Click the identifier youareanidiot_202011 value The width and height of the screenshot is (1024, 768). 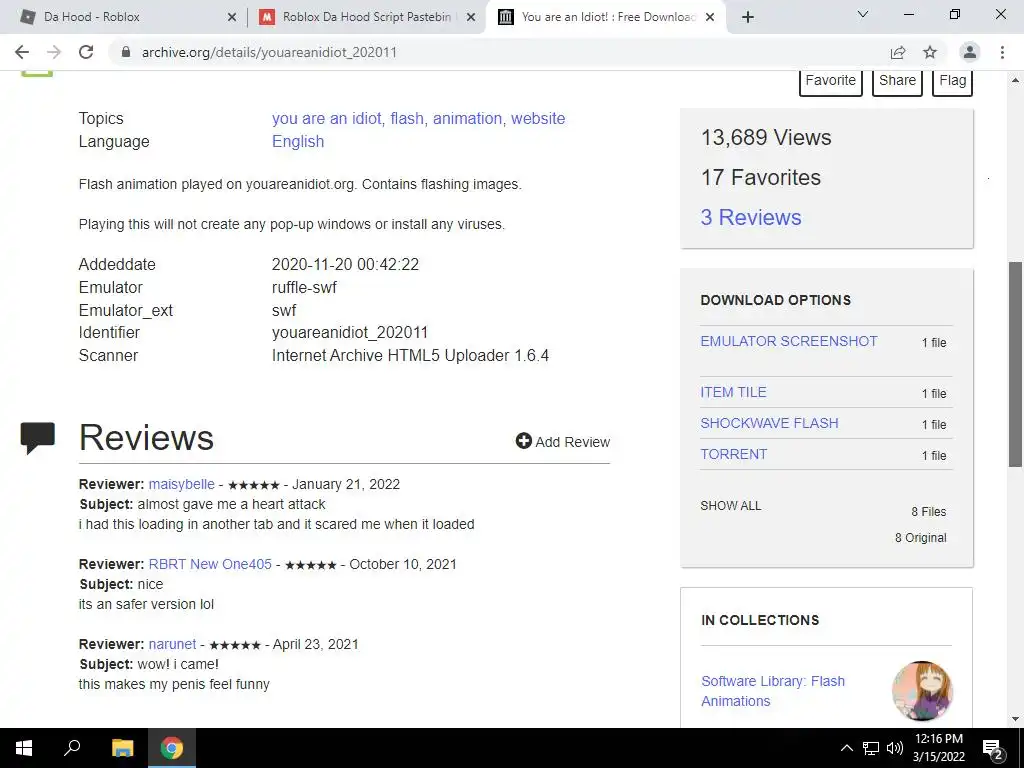coord(349,332)
